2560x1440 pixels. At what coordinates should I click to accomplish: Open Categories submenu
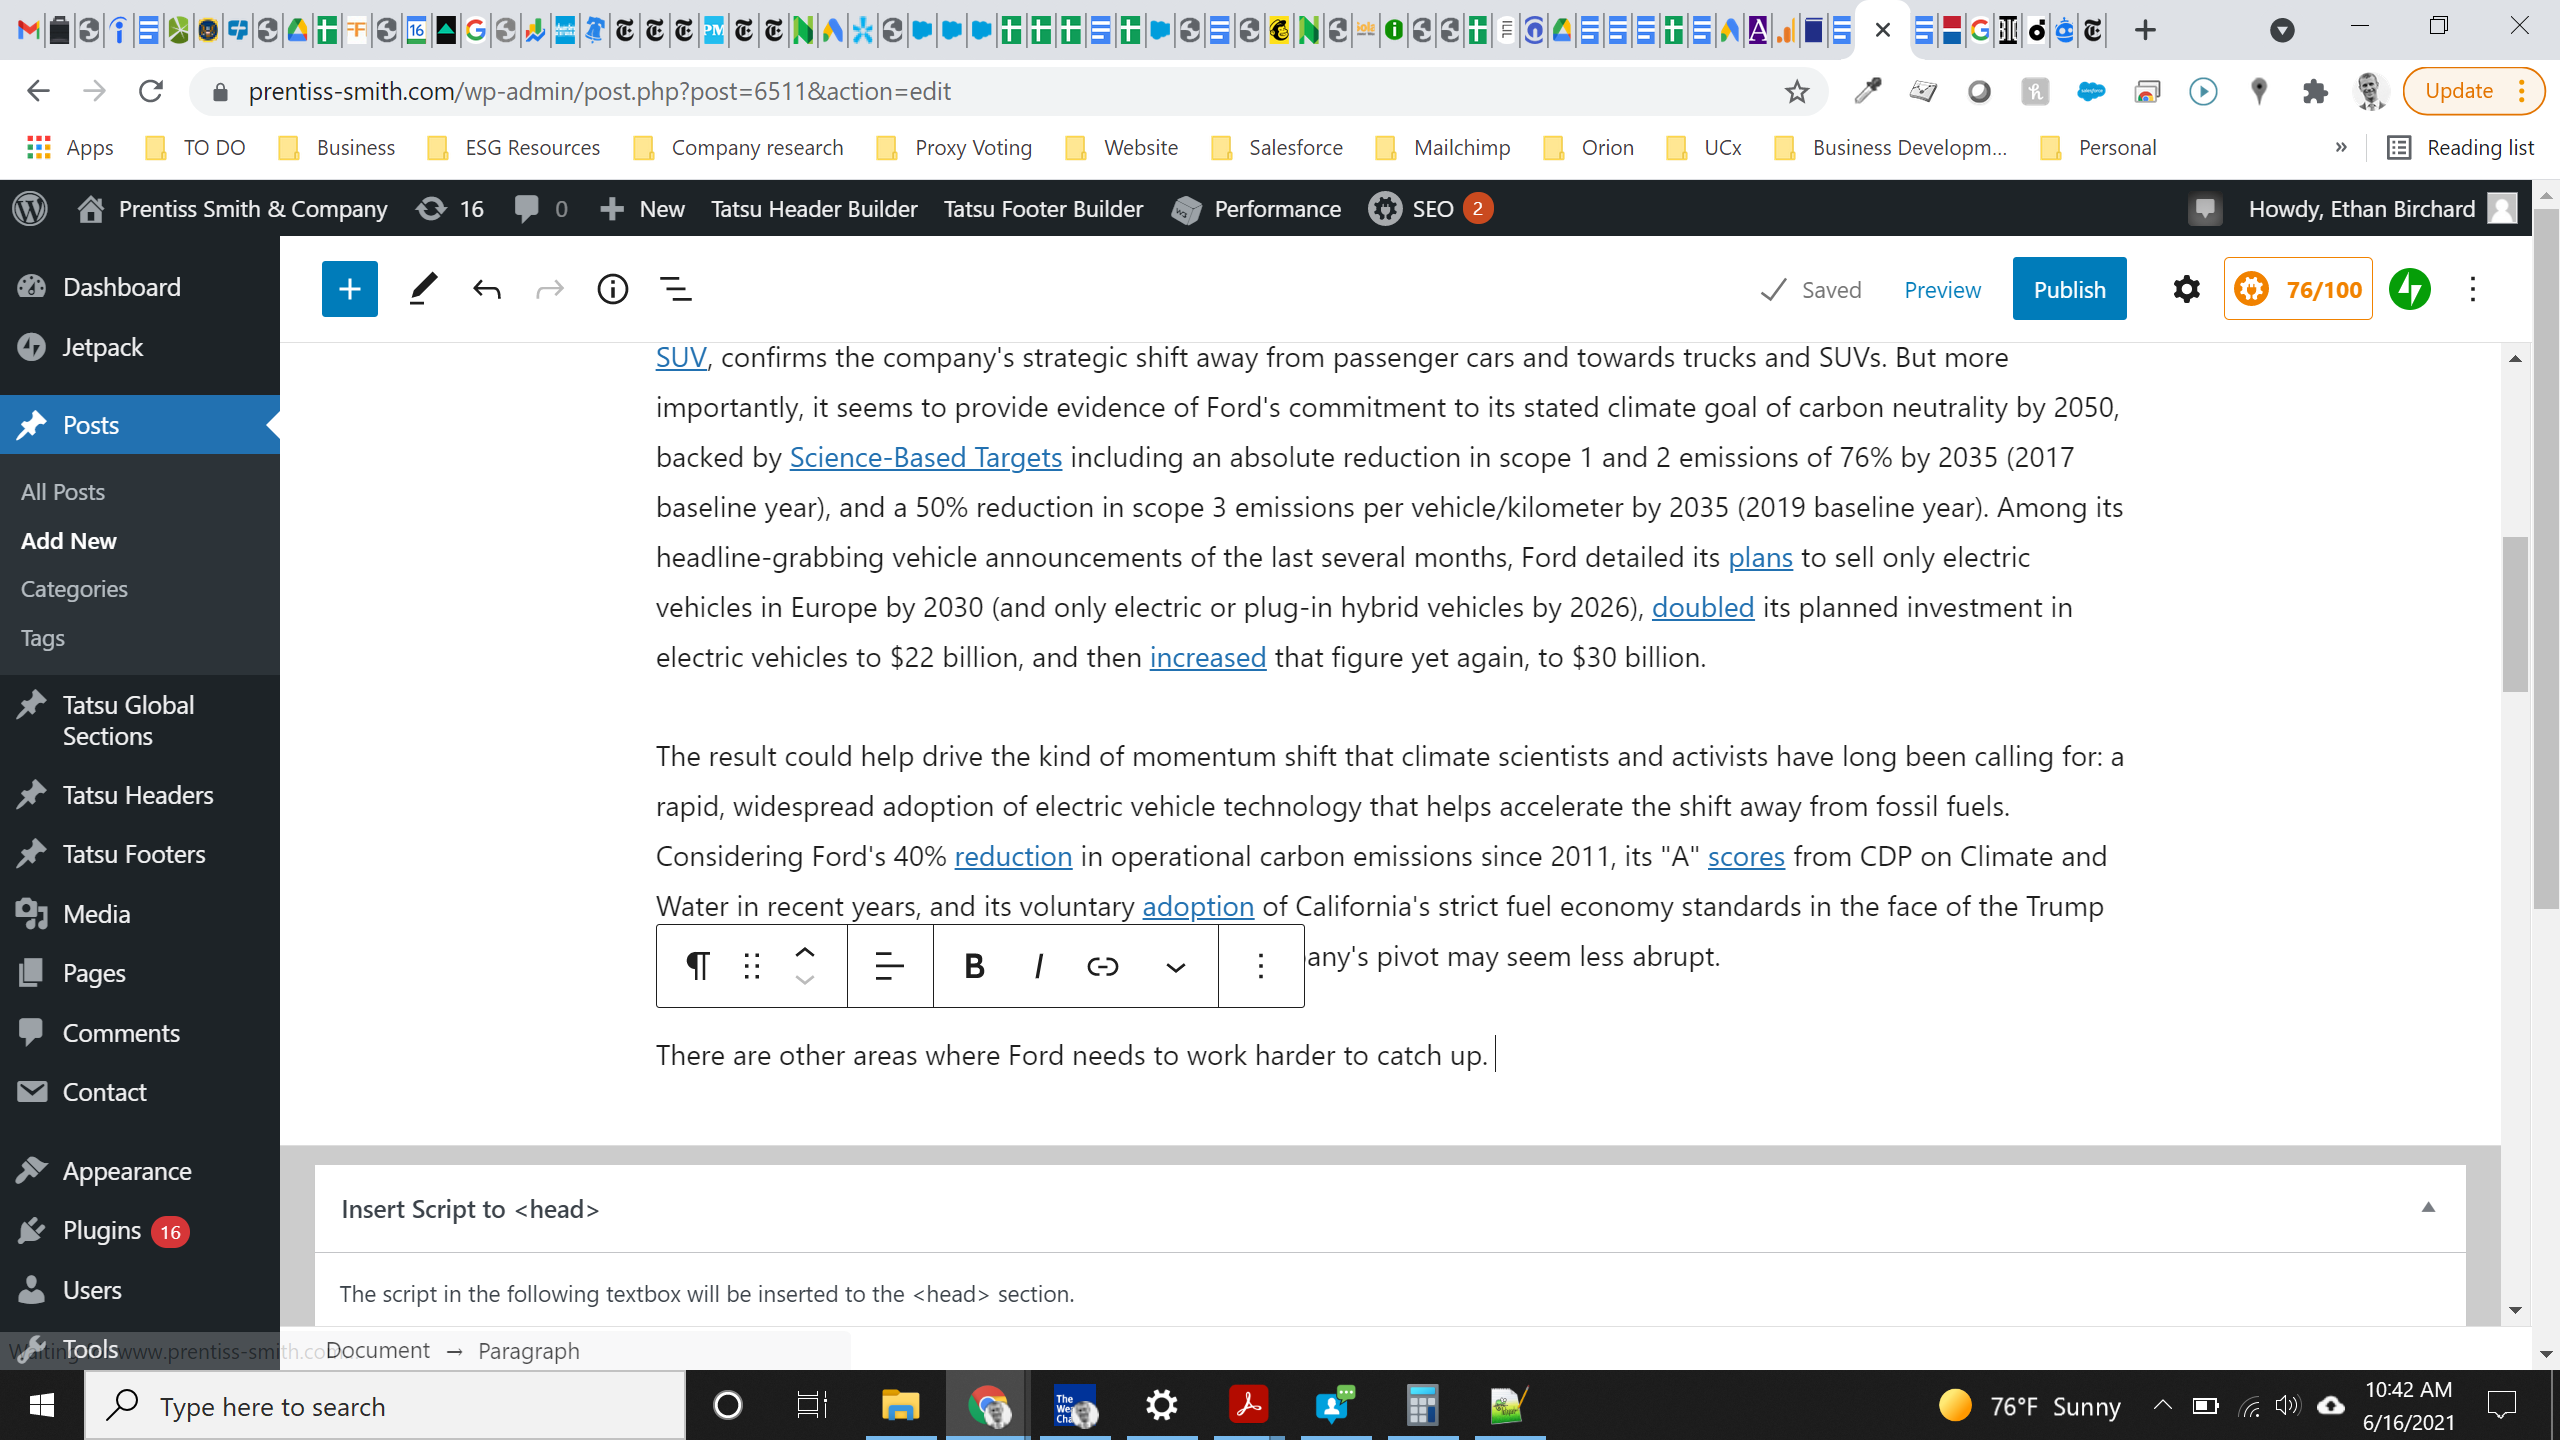click(x=74, y=589)
